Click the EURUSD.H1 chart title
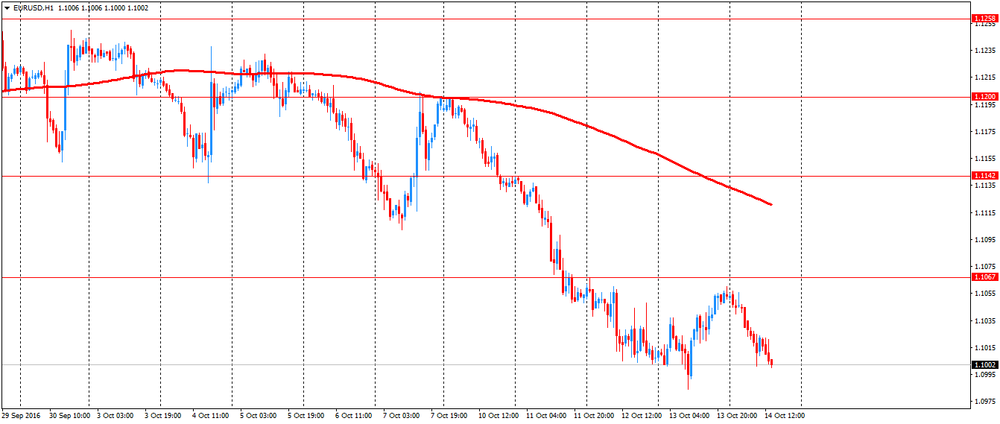 click(33, 8)
